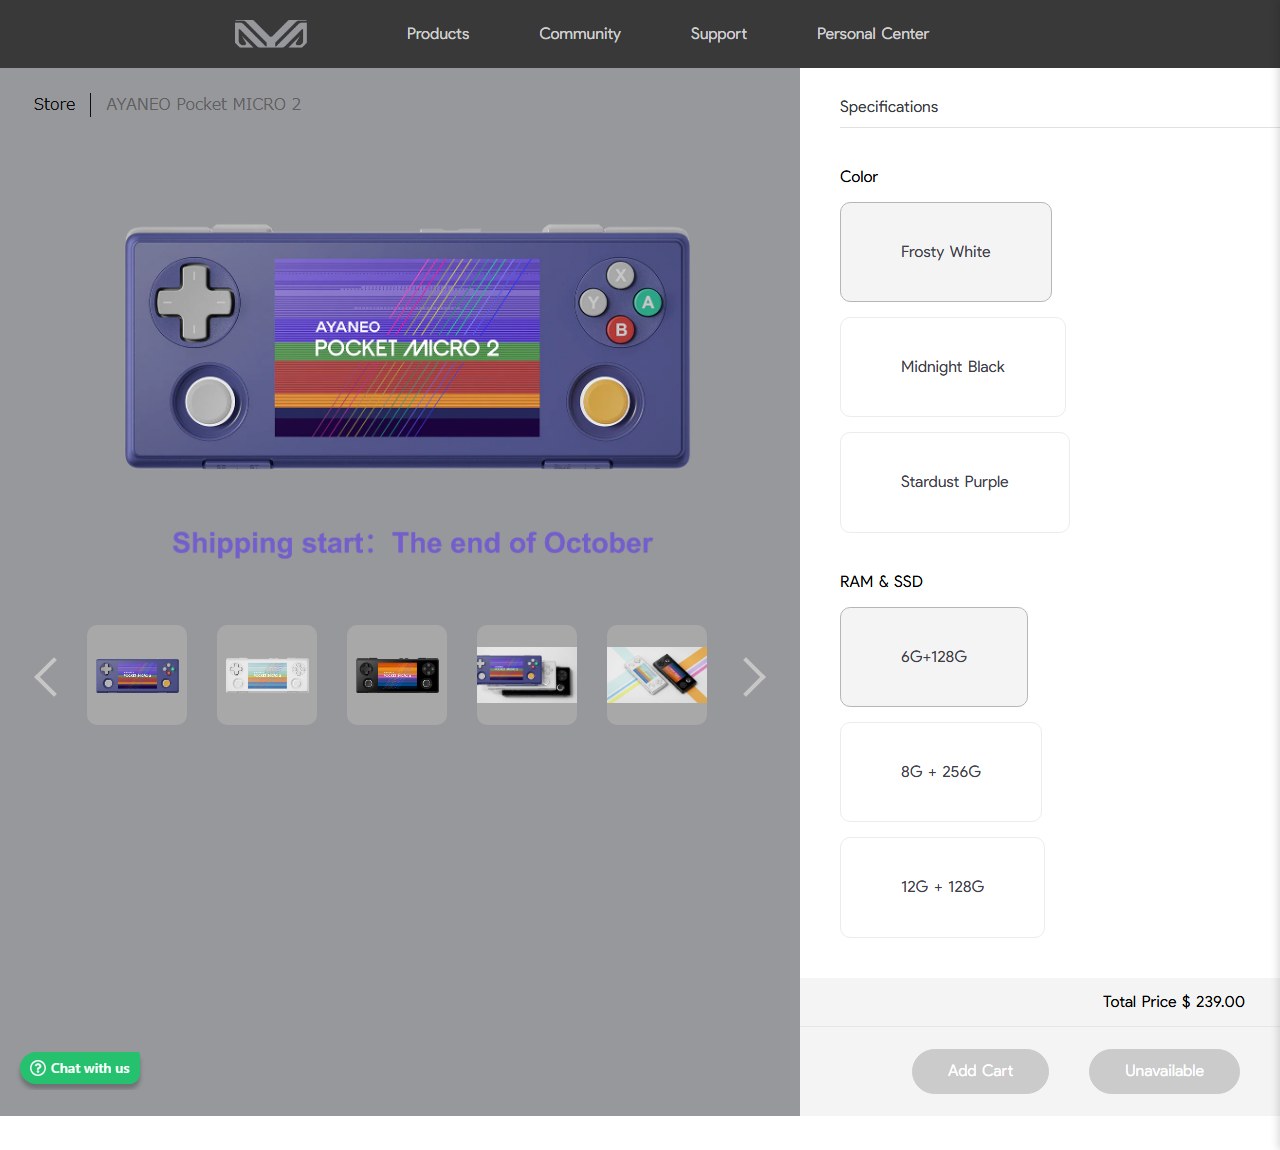View the white console thumbnail
The height and width of the screenshot is (1150, 1280).
tap(267, 675)
